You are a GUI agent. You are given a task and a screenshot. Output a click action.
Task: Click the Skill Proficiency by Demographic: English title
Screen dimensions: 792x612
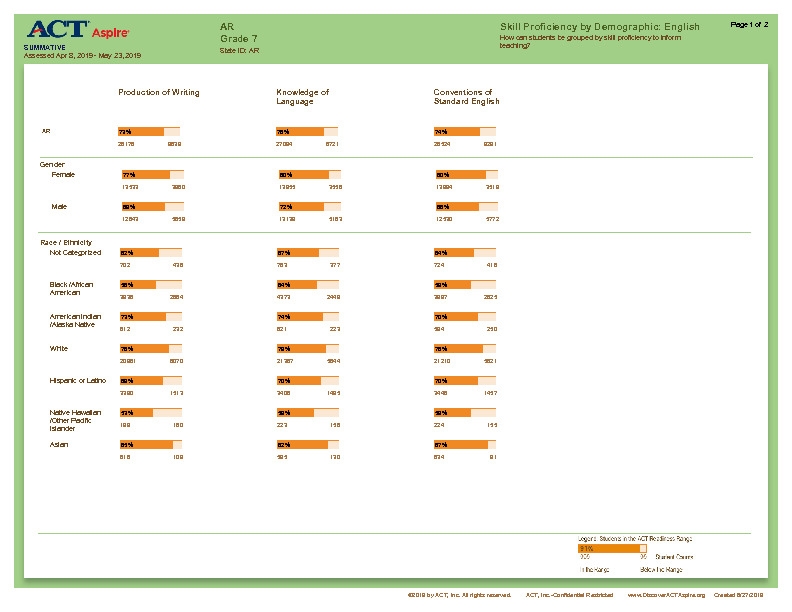(x=599, y=27)
